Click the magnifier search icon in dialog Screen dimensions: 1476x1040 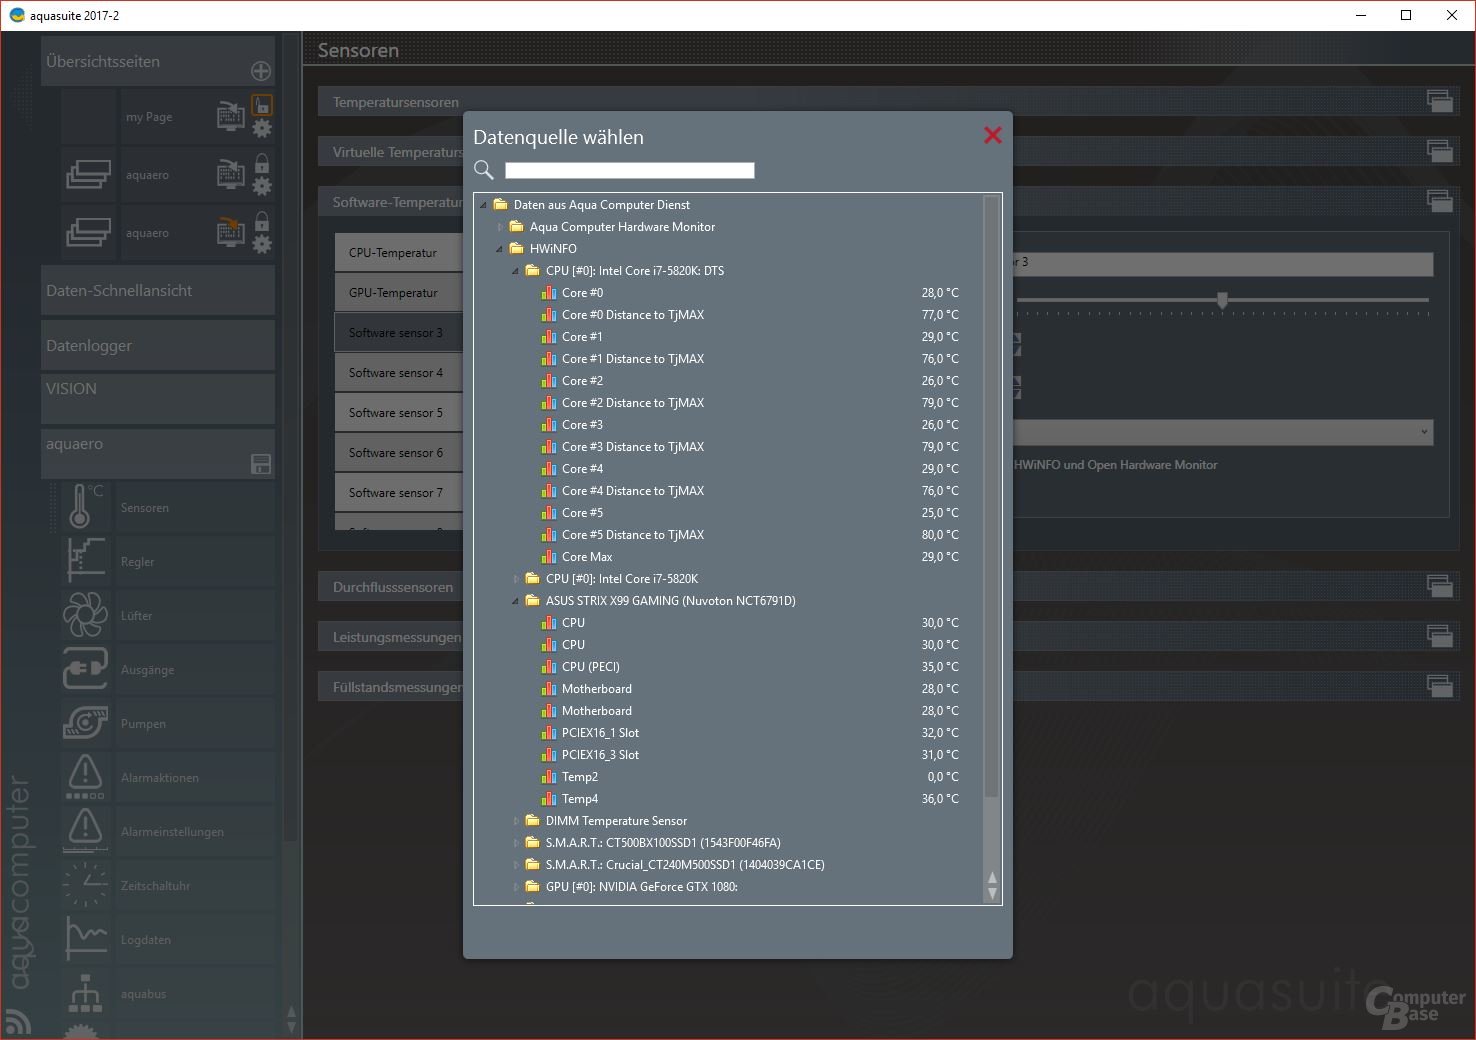coord(484,170)
